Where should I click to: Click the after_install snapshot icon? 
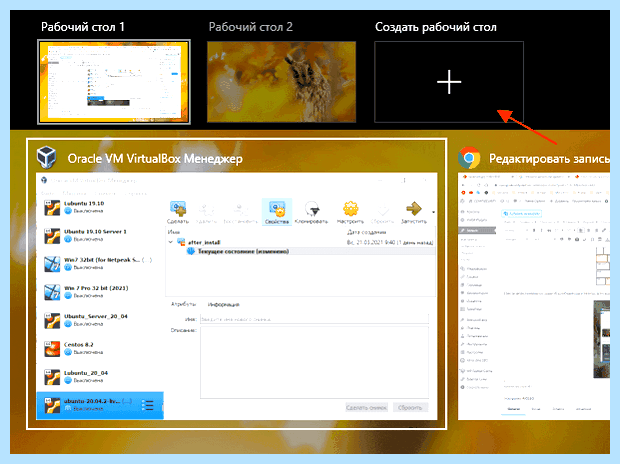pos(181,242)
